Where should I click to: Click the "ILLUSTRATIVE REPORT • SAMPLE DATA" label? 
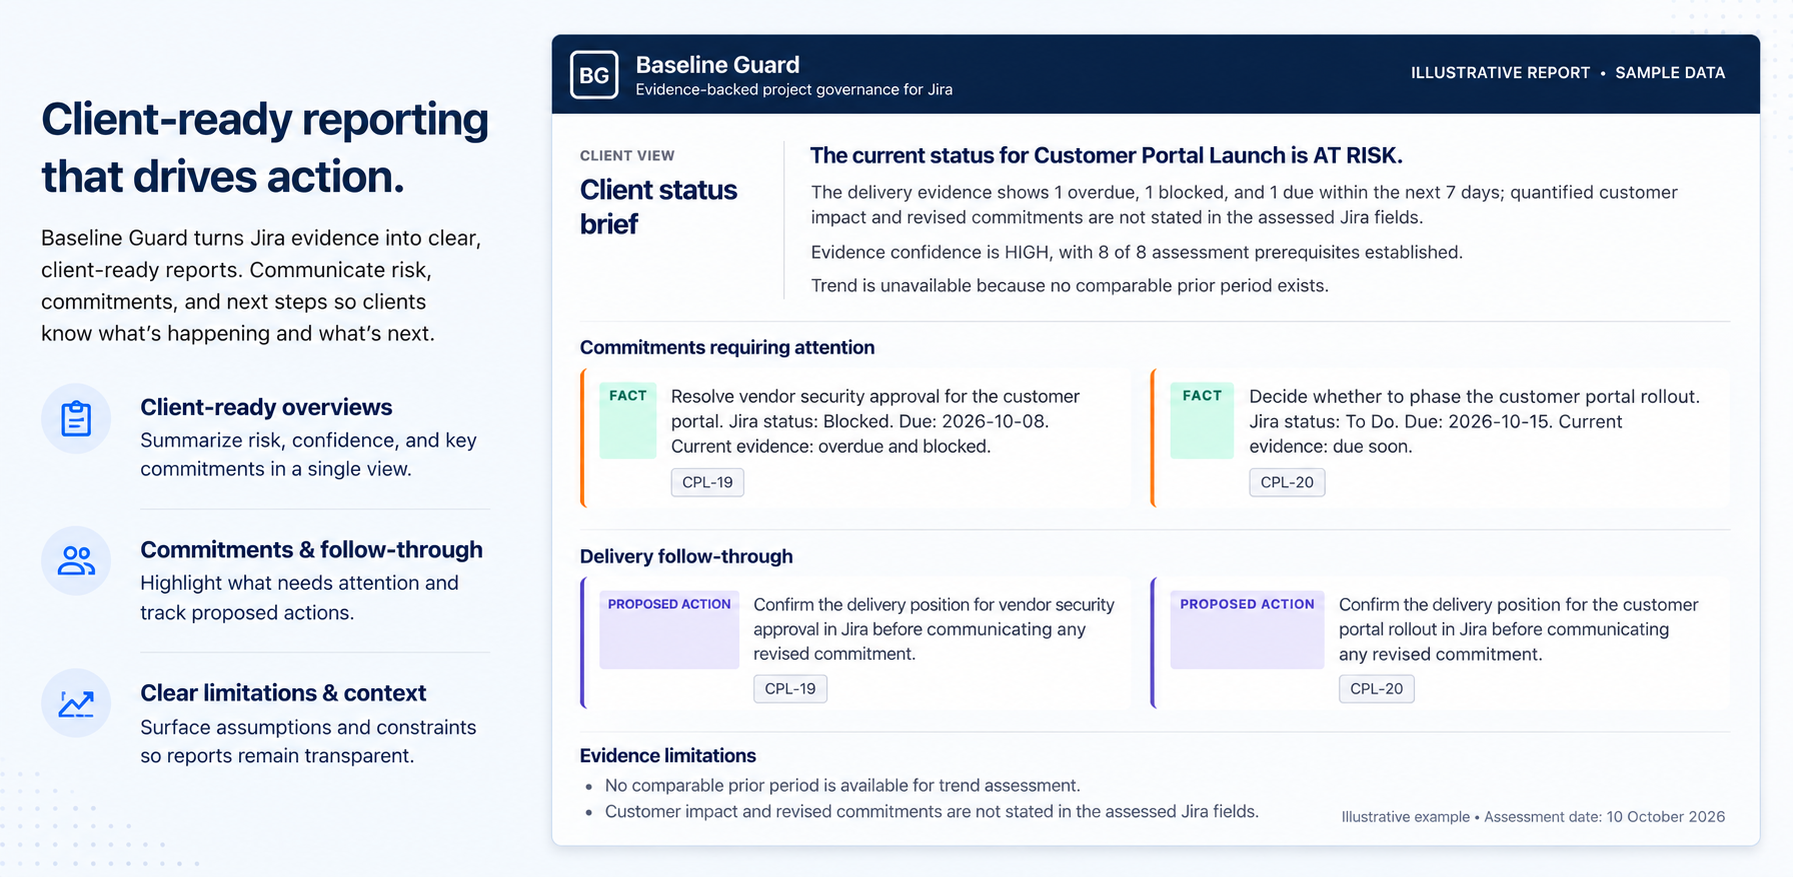pyautogui.click(x=1568, y=73)
